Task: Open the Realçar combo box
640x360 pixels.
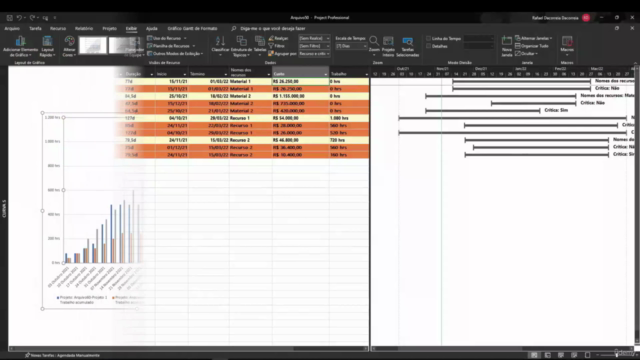Action: click(314, 38)
